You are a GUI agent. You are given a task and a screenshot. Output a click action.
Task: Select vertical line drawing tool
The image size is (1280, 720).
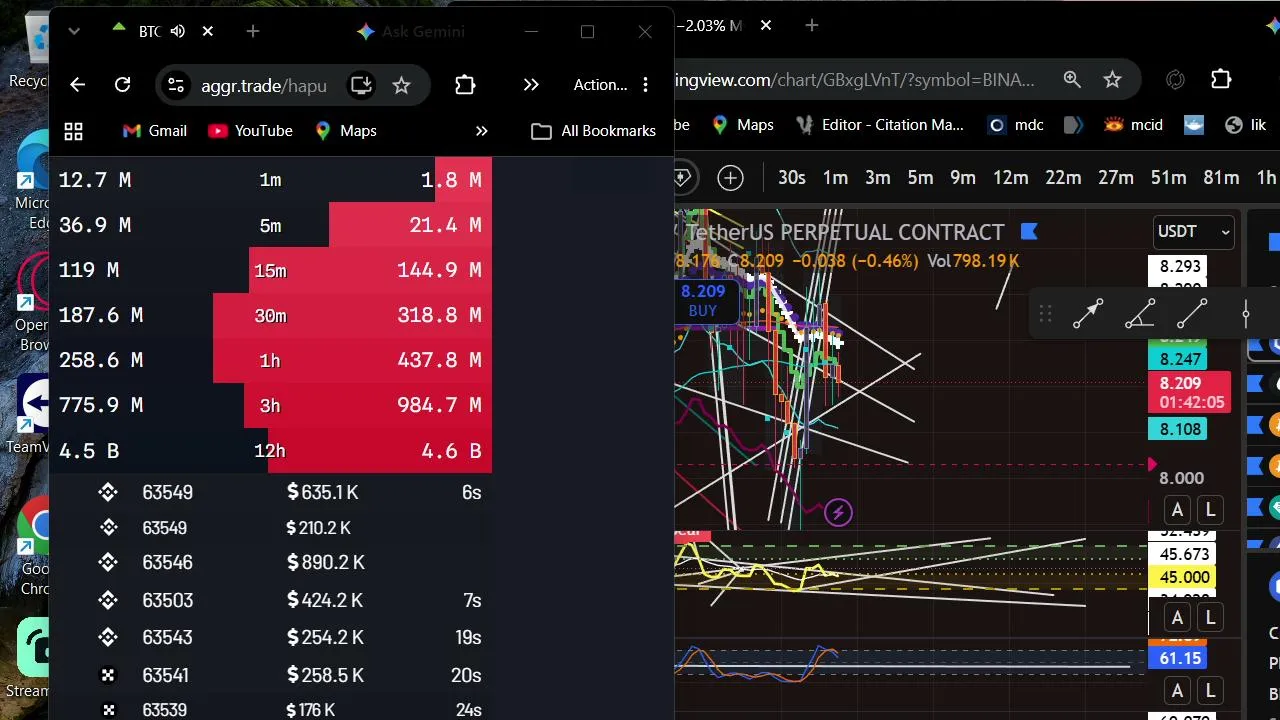1245,314
